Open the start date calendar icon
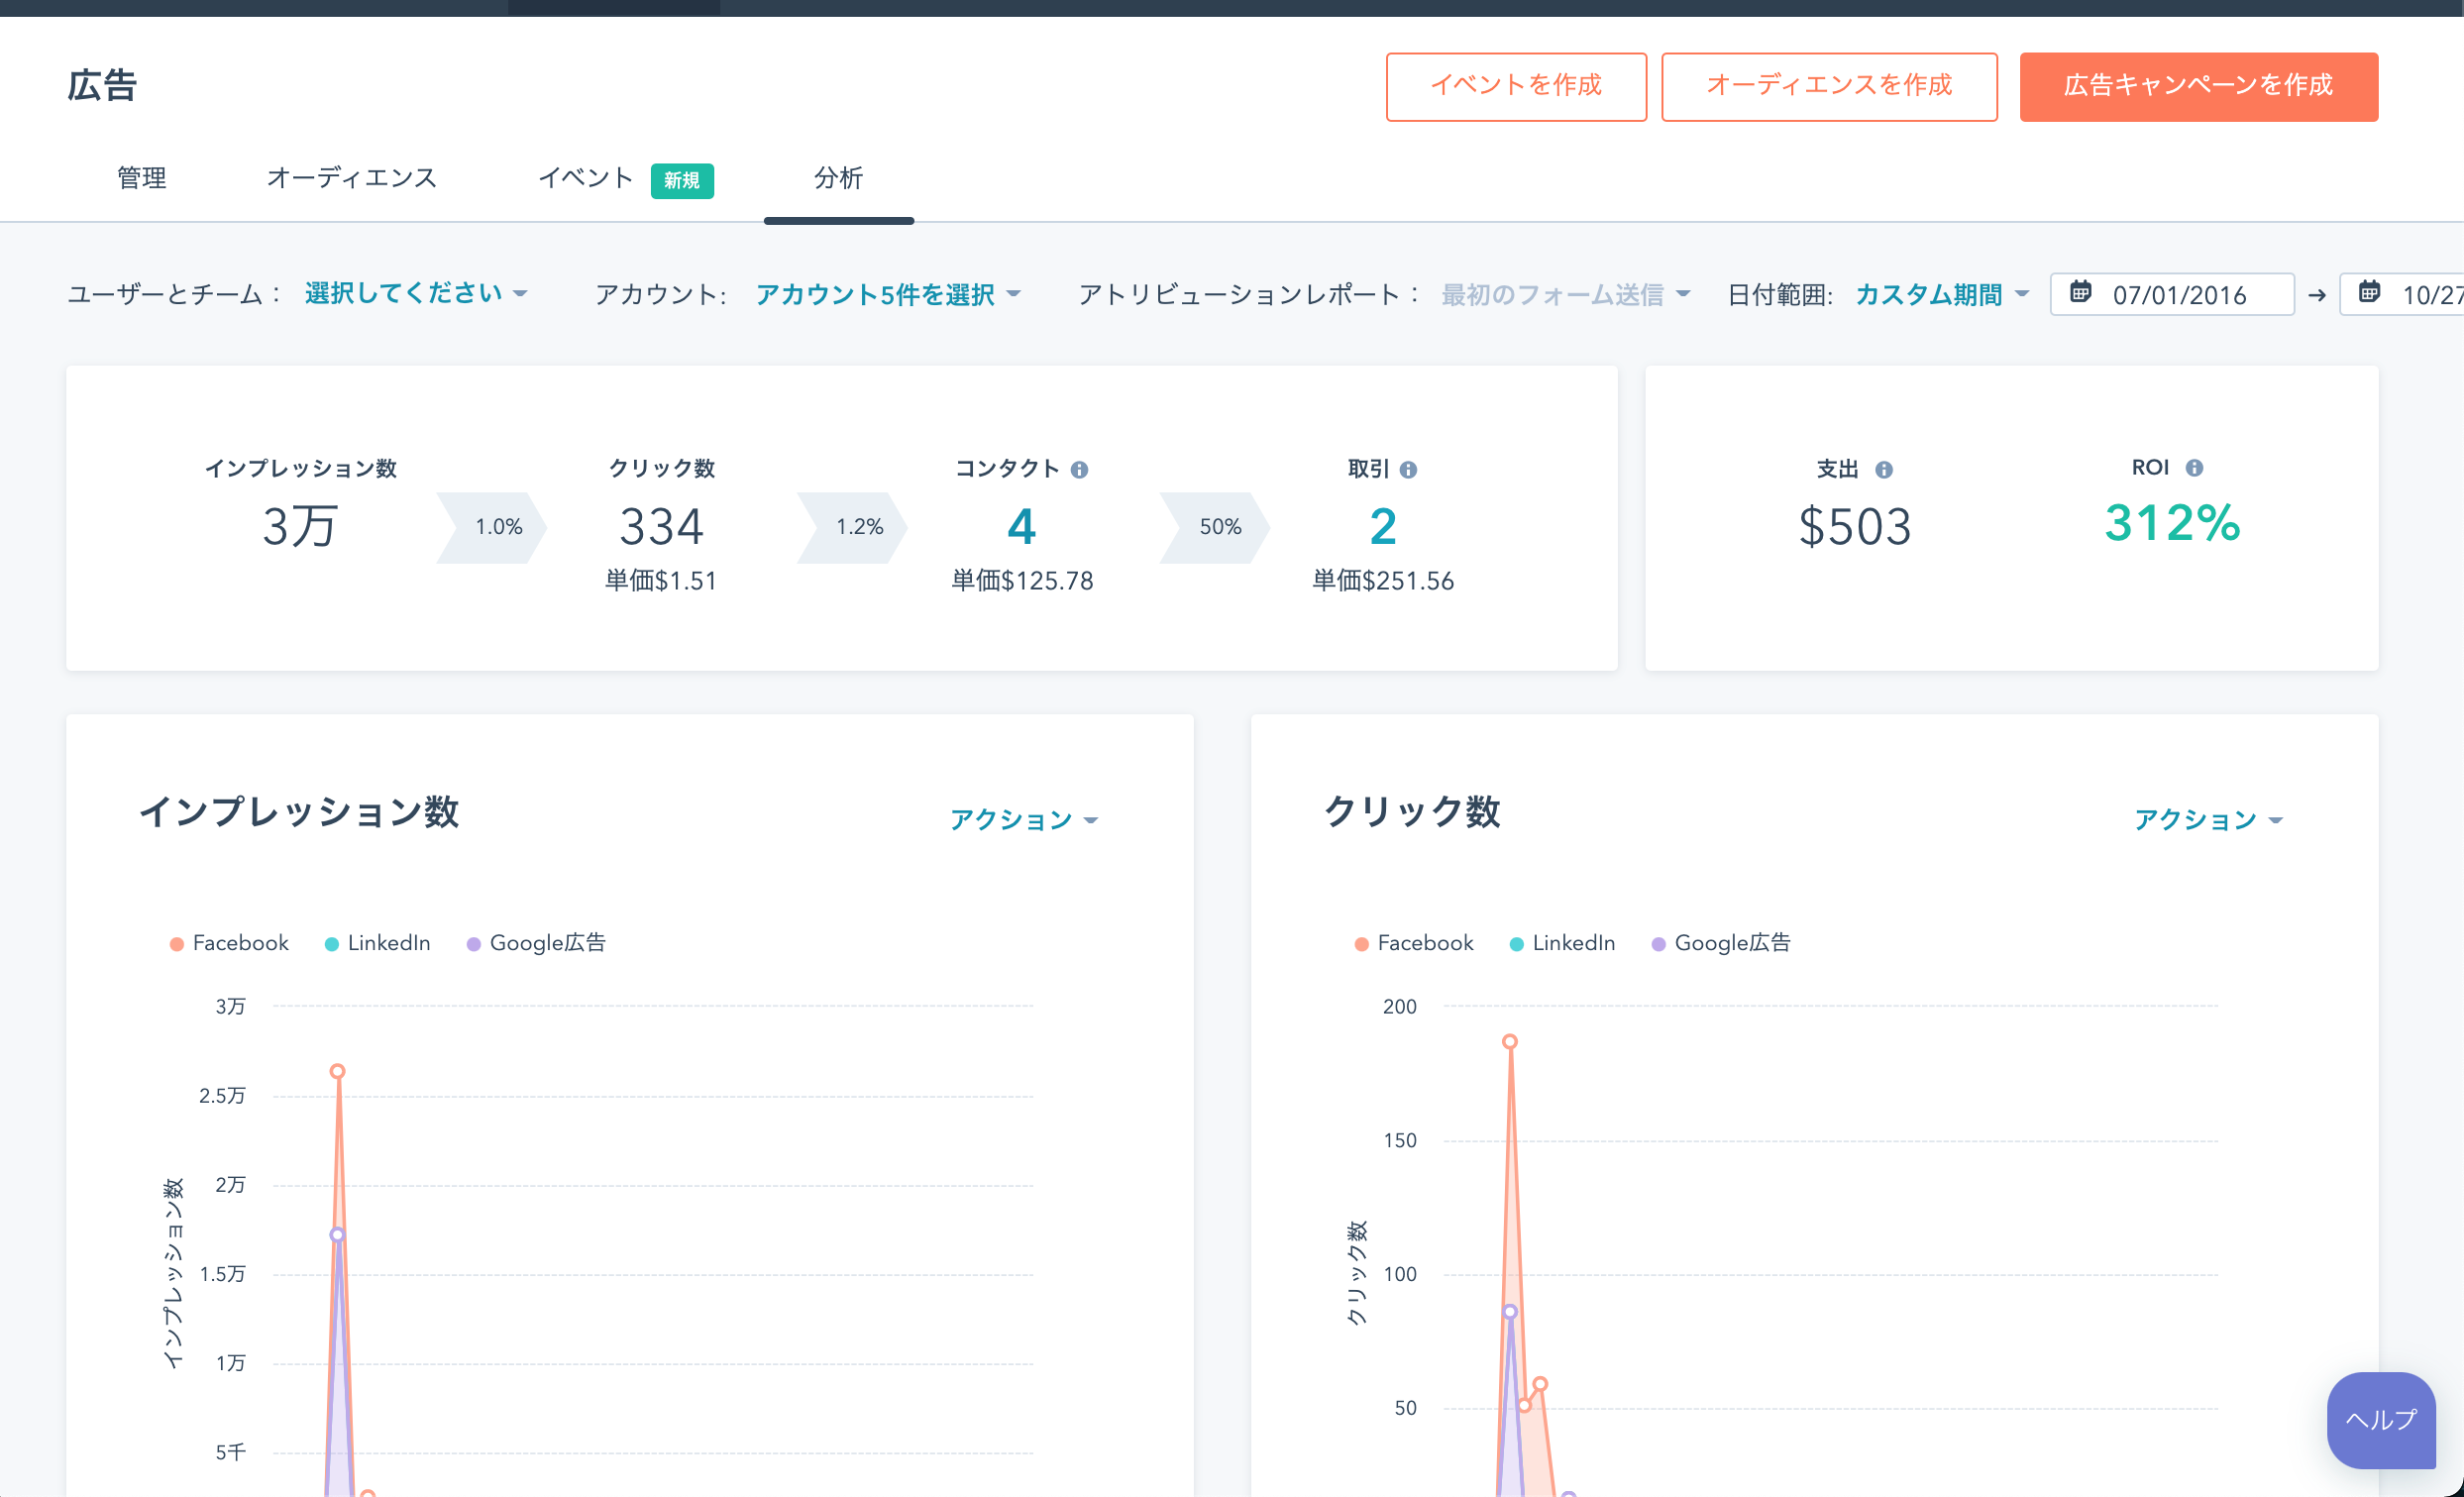Screen dimensions: 2464x1497 click(x=2080, y=292)
